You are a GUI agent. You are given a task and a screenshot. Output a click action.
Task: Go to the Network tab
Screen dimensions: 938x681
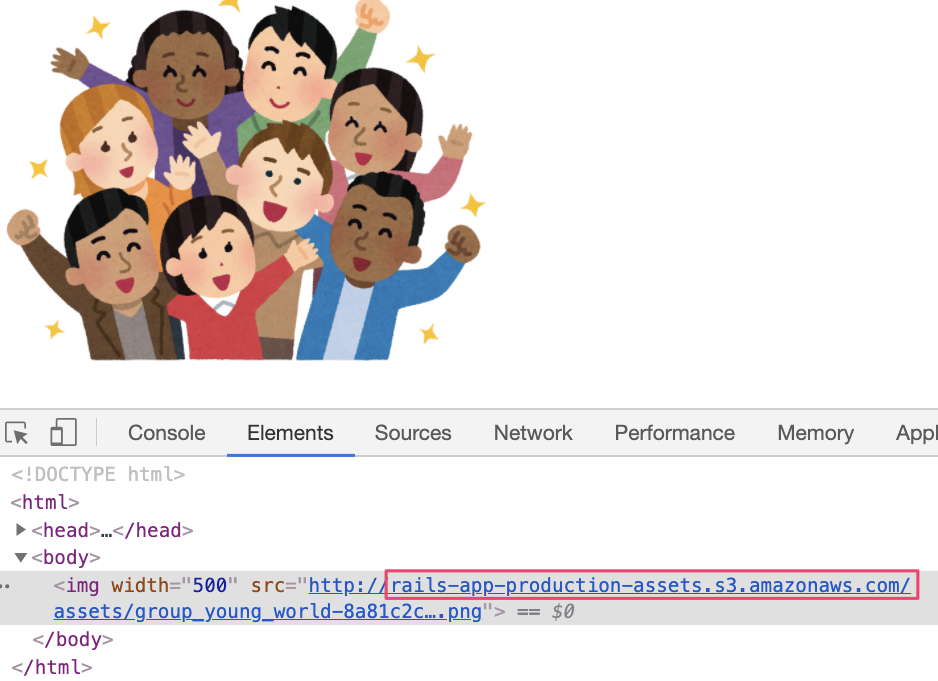point(533,433)
